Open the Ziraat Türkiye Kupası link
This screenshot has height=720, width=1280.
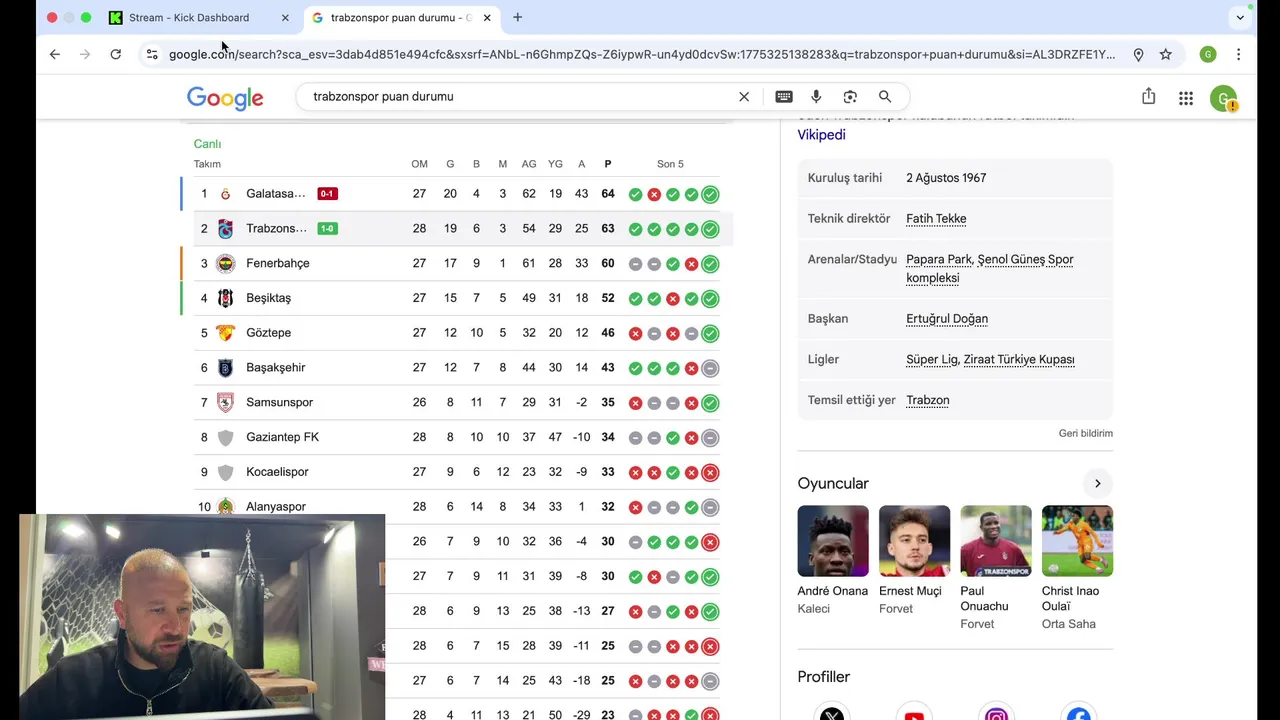tap(1019, 360)
